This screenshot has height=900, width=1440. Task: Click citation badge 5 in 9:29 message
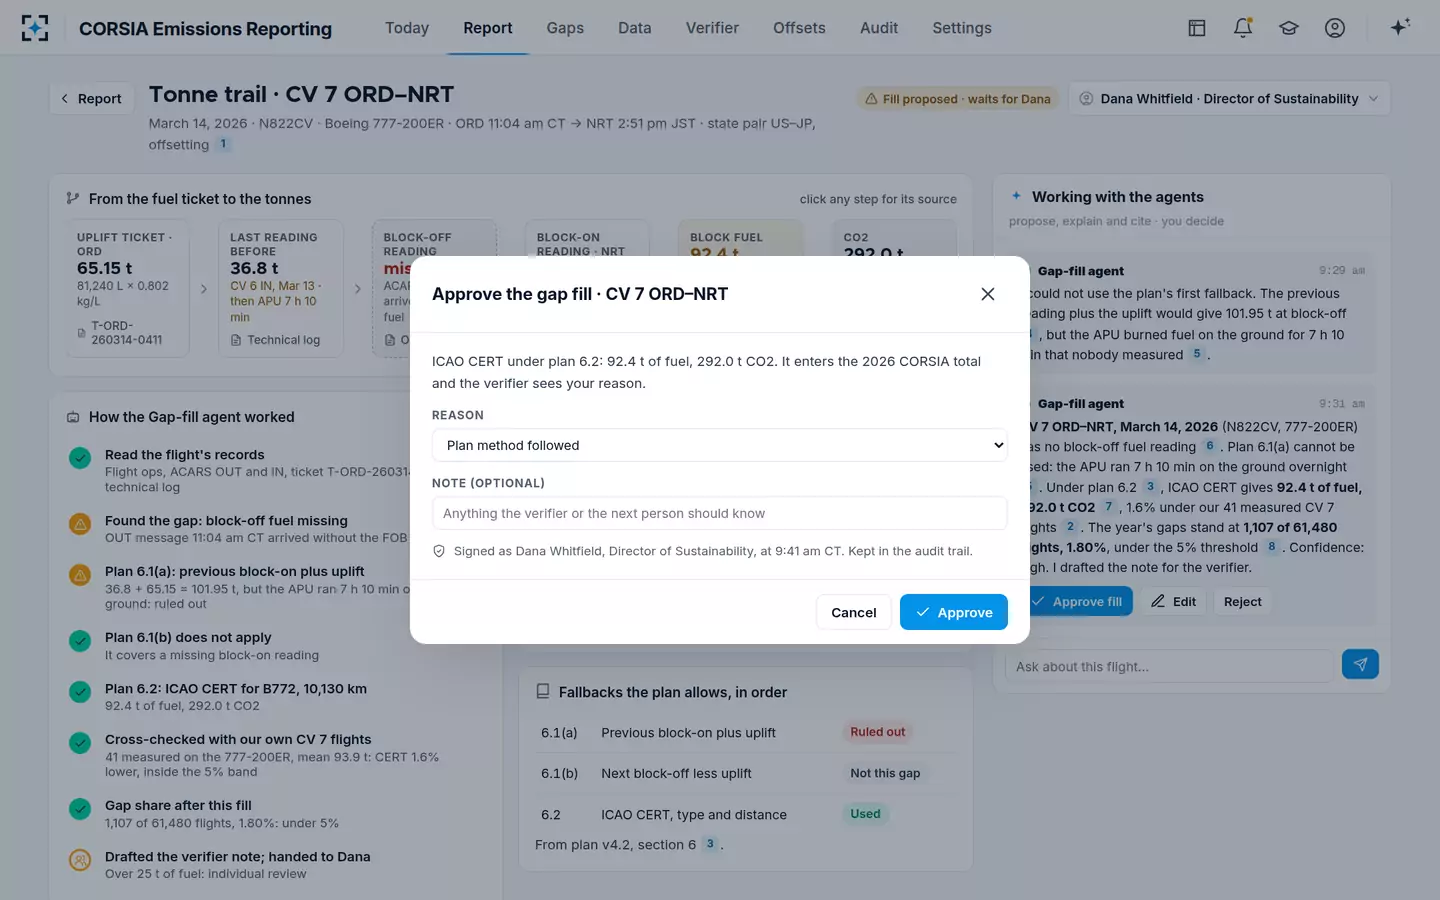click(1197, 354)
